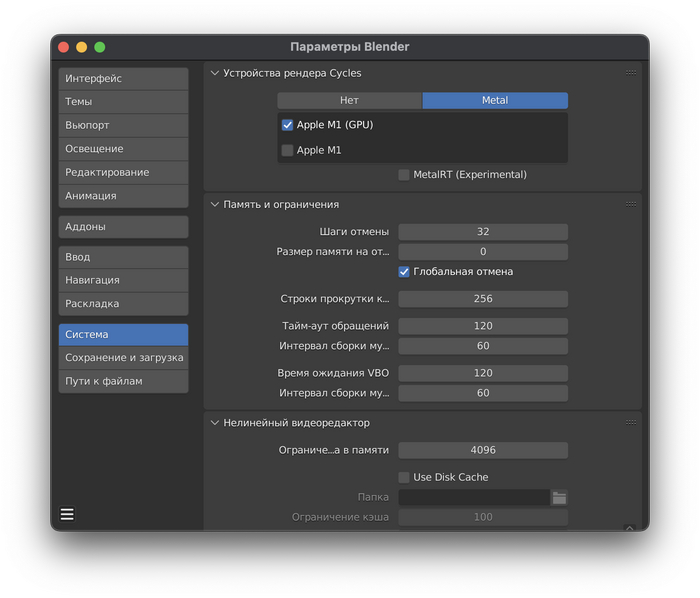
Task: Click the scroll-down arrow at panel bottom
Action: pos(629,527)
